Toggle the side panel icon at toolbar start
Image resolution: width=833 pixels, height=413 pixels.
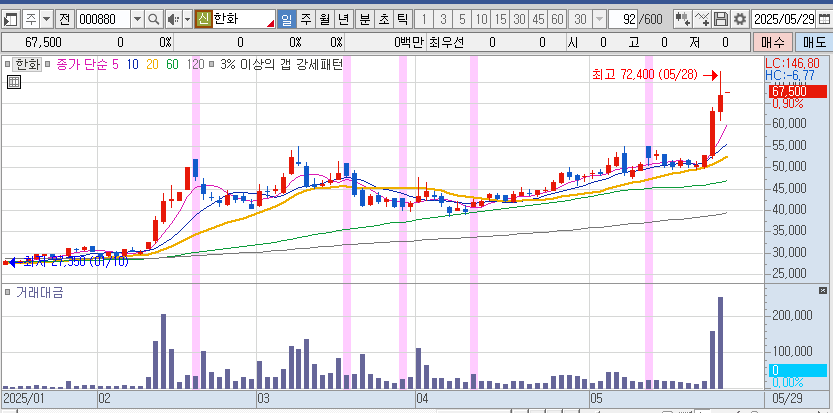[x=12, y=20]
